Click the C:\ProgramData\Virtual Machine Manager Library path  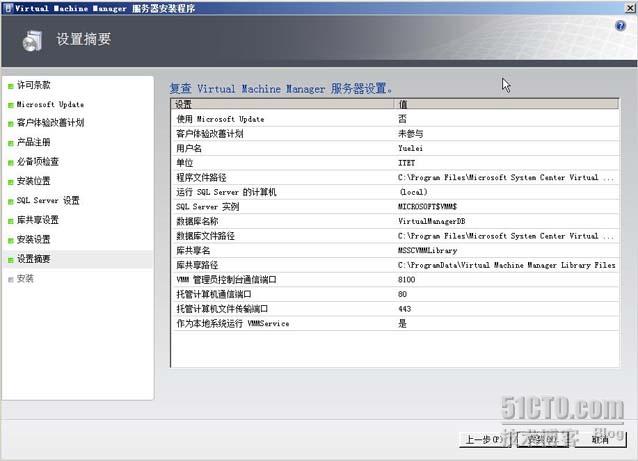[x=507, y=265]
